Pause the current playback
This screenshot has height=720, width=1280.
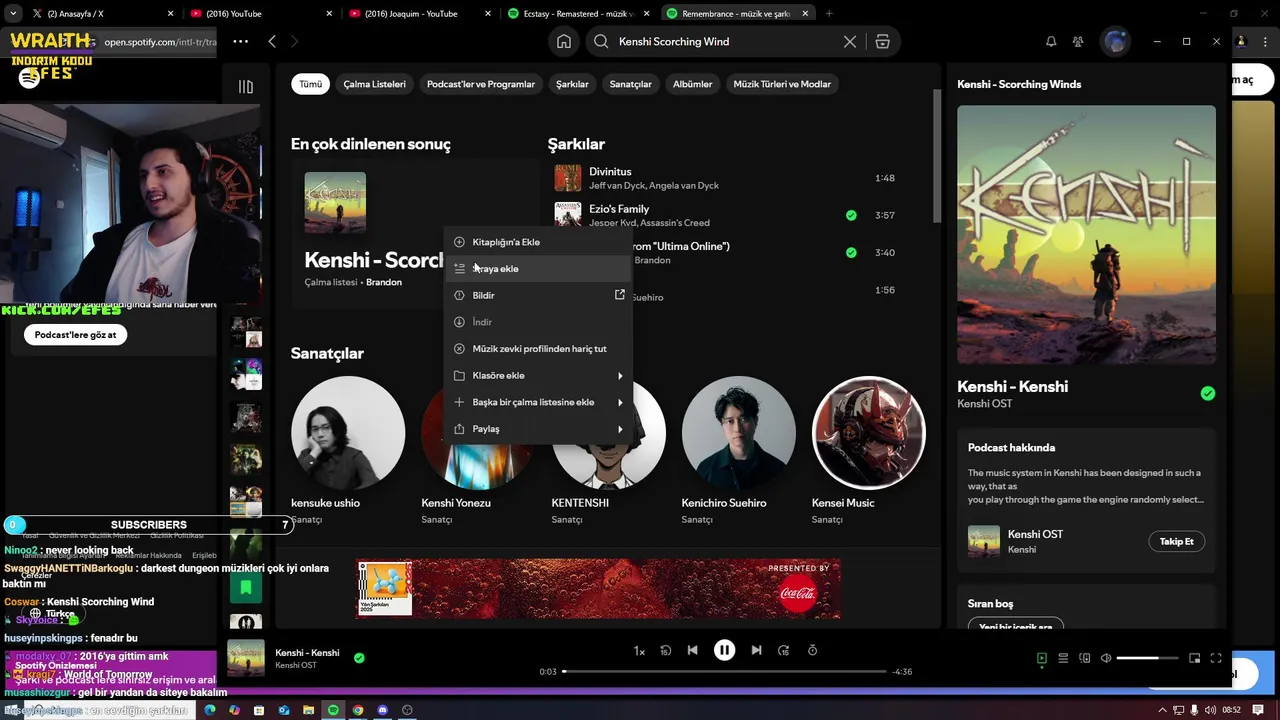724,650
